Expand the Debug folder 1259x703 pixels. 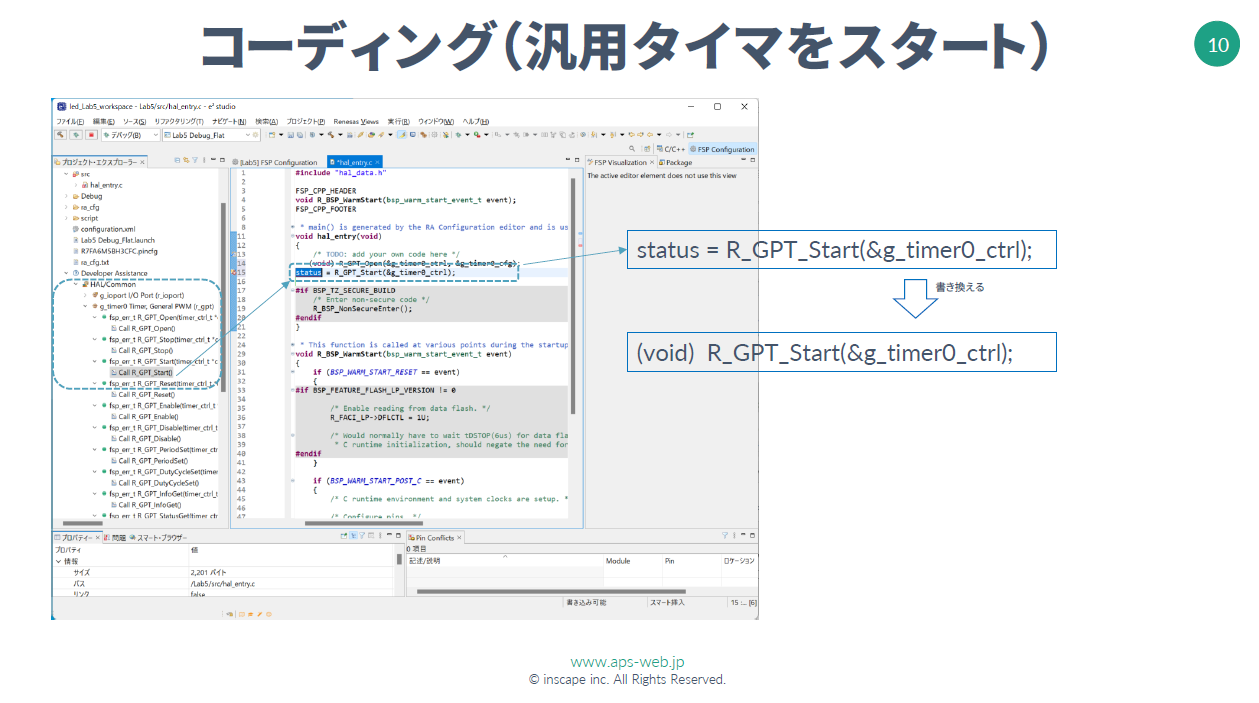coord(66,196)
